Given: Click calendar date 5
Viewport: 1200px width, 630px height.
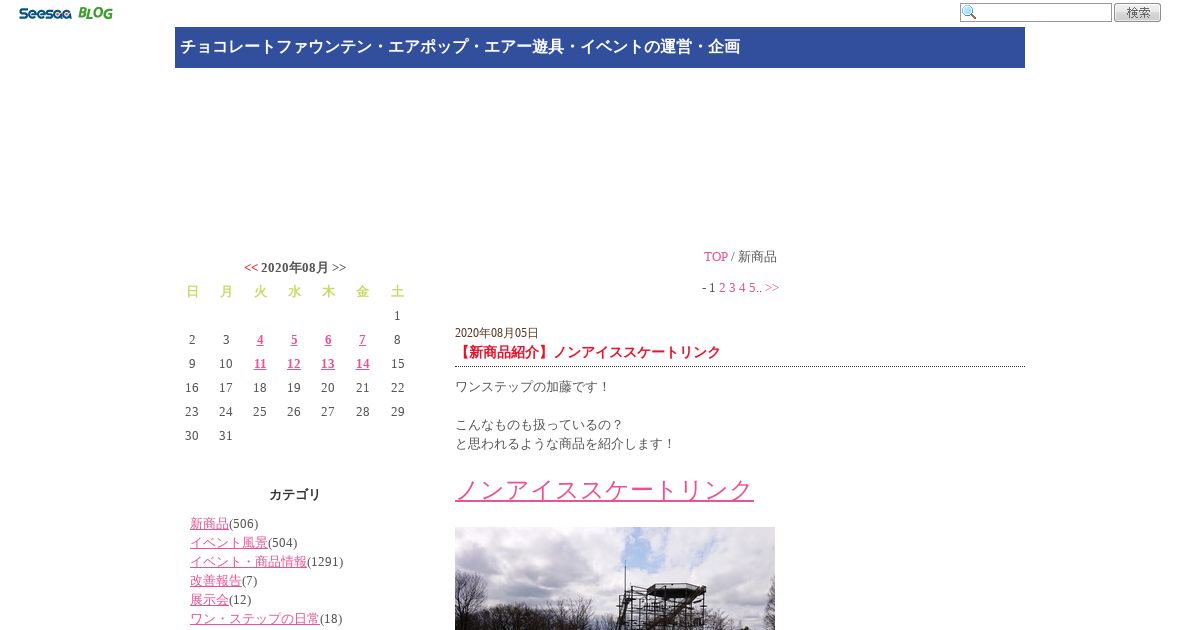Looking at the screenshot, I should (x=294, y=340).
